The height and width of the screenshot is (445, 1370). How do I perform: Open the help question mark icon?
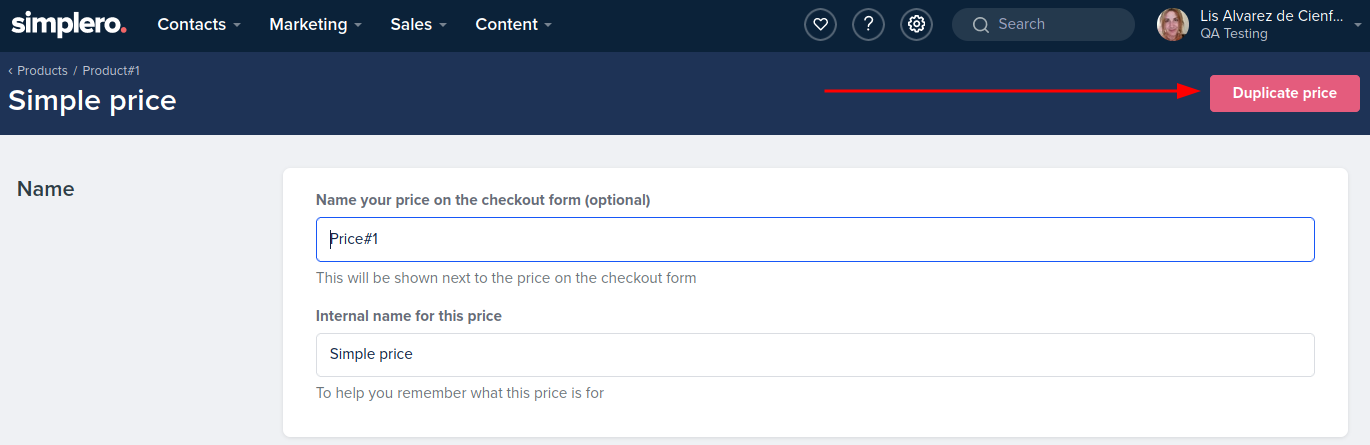point(868,24)
